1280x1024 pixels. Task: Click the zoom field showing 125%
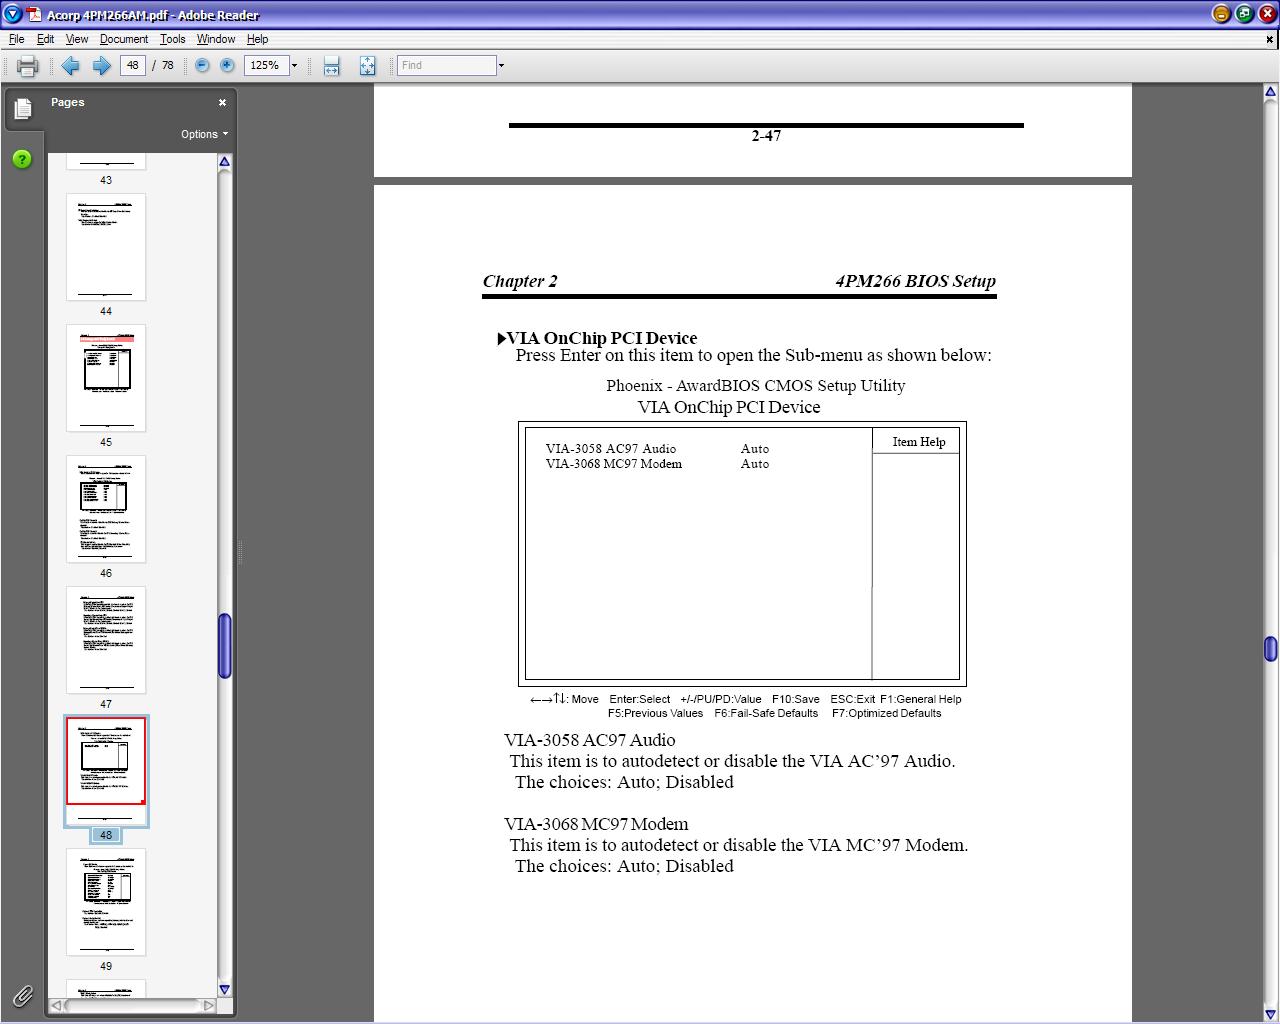click(266, 65)
